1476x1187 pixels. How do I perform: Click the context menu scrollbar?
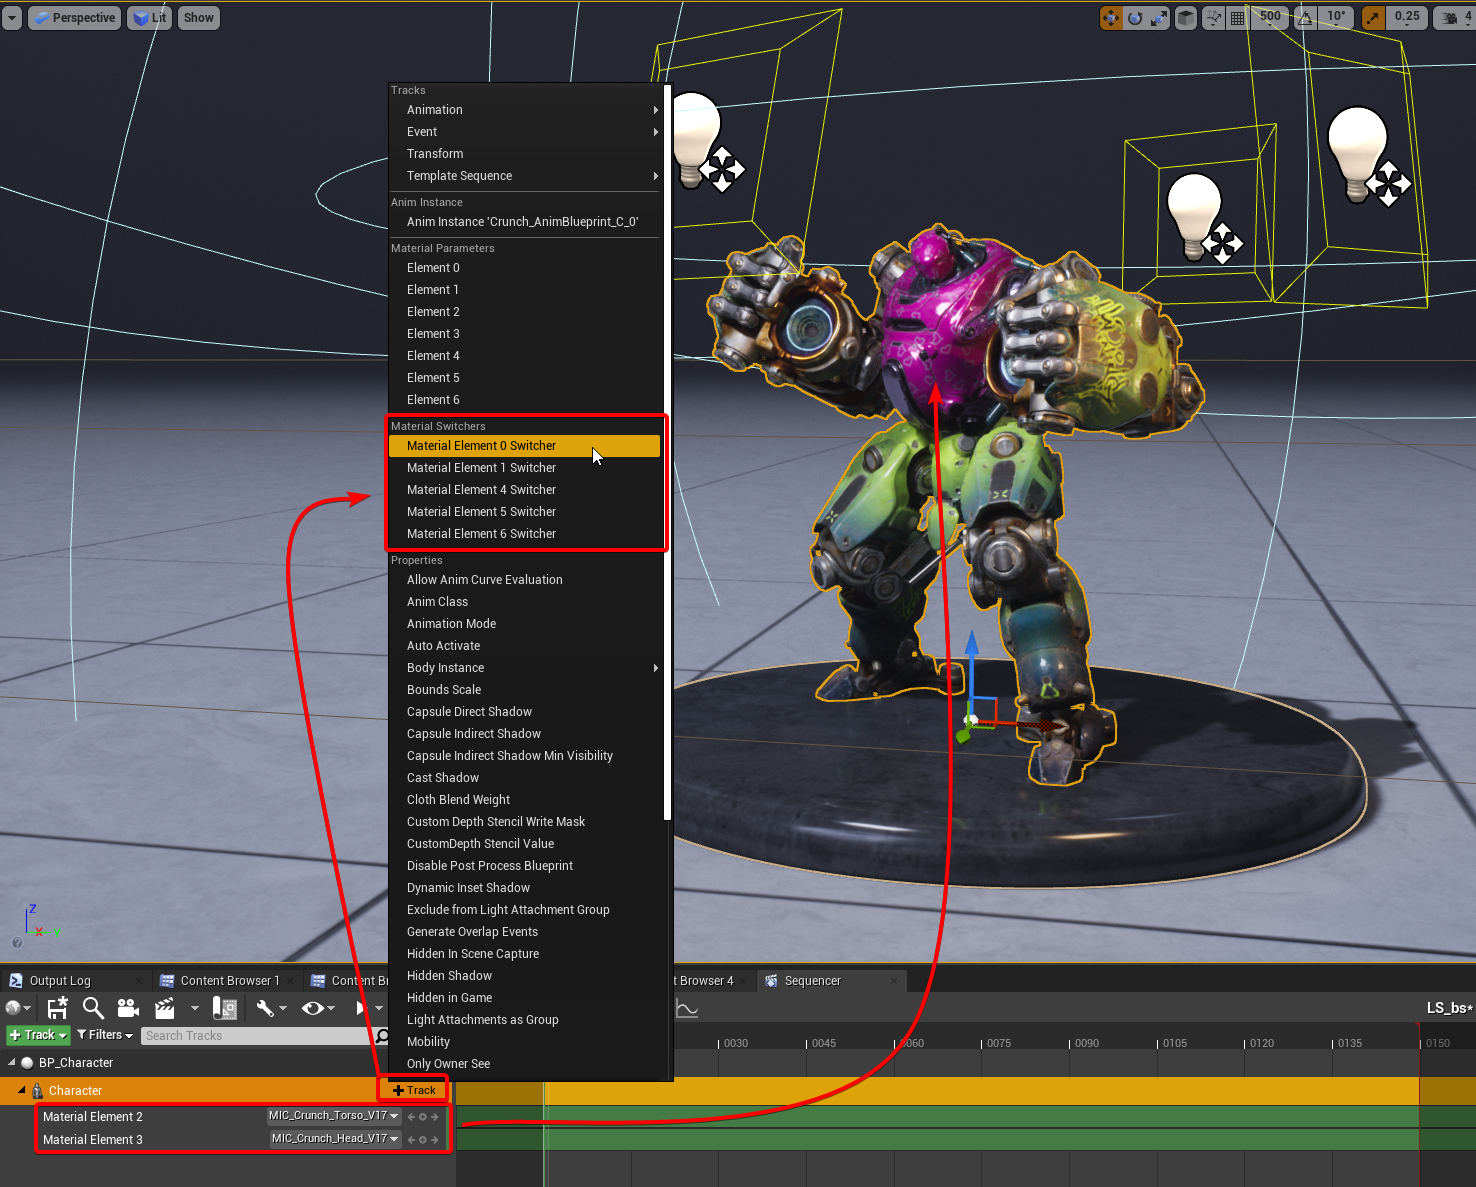coord(667,452)
